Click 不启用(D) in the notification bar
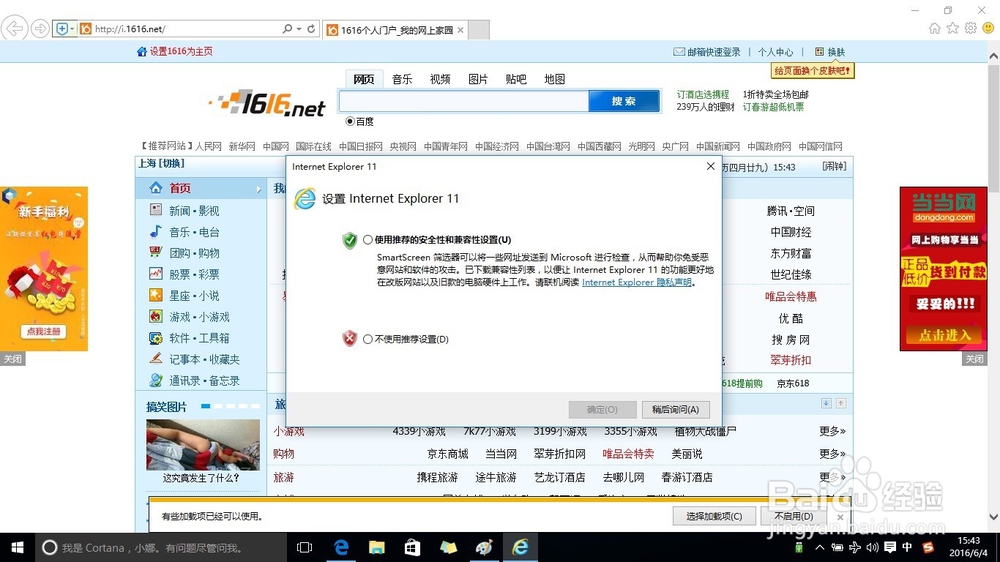Image resolution: width=1000 pixels, height=562 pixels. (x=793, y=516)
